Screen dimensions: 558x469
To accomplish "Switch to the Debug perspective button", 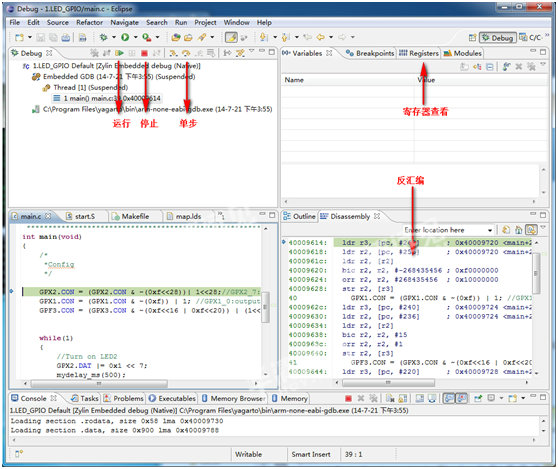I will tap(497, 37).
